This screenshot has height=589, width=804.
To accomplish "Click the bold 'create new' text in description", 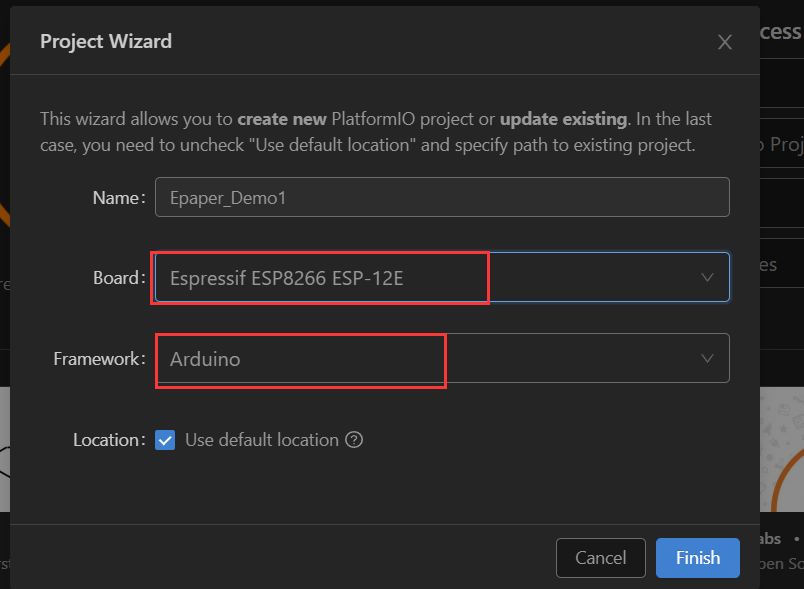I will click(x=282, y=119).
